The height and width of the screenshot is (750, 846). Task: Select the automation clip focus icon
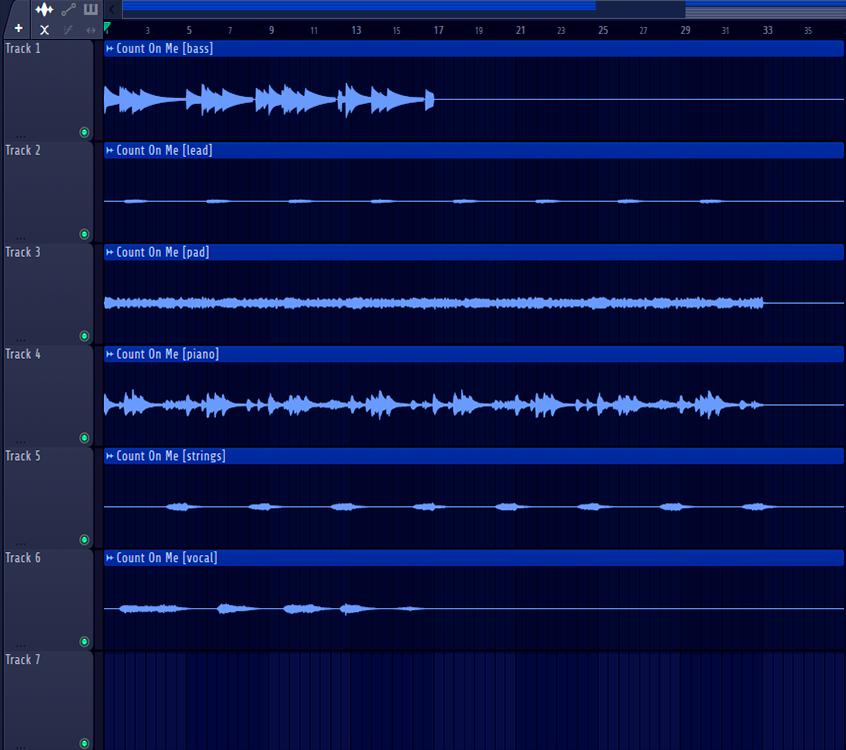(68, 10)
